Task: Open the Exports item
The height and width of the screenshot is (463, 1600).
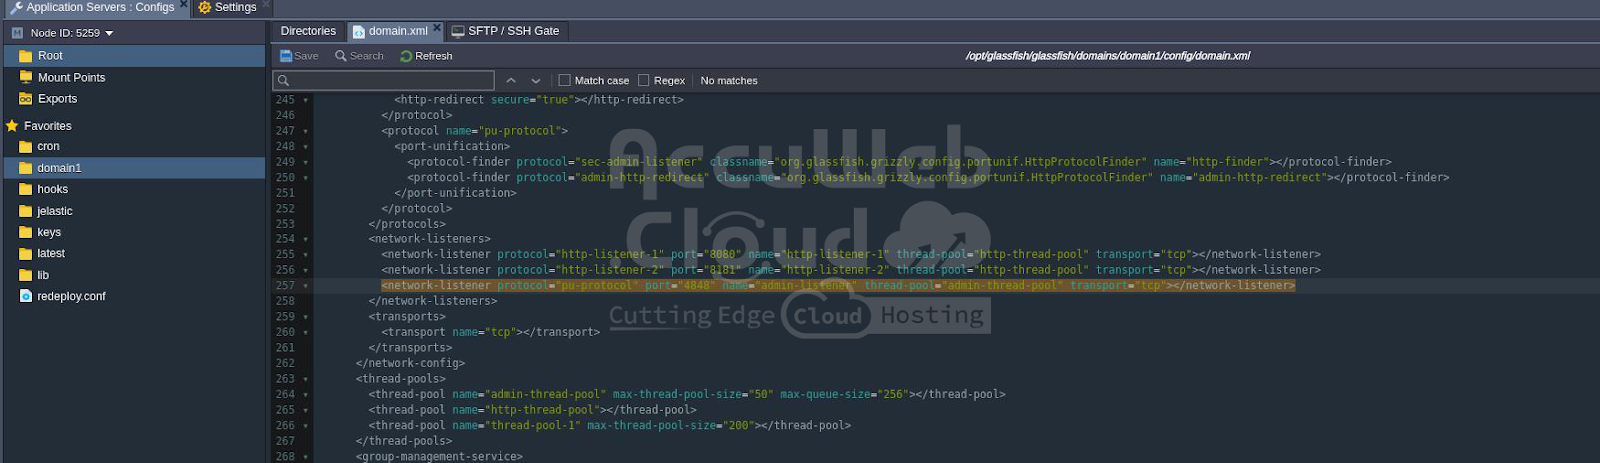Action: 57,99
